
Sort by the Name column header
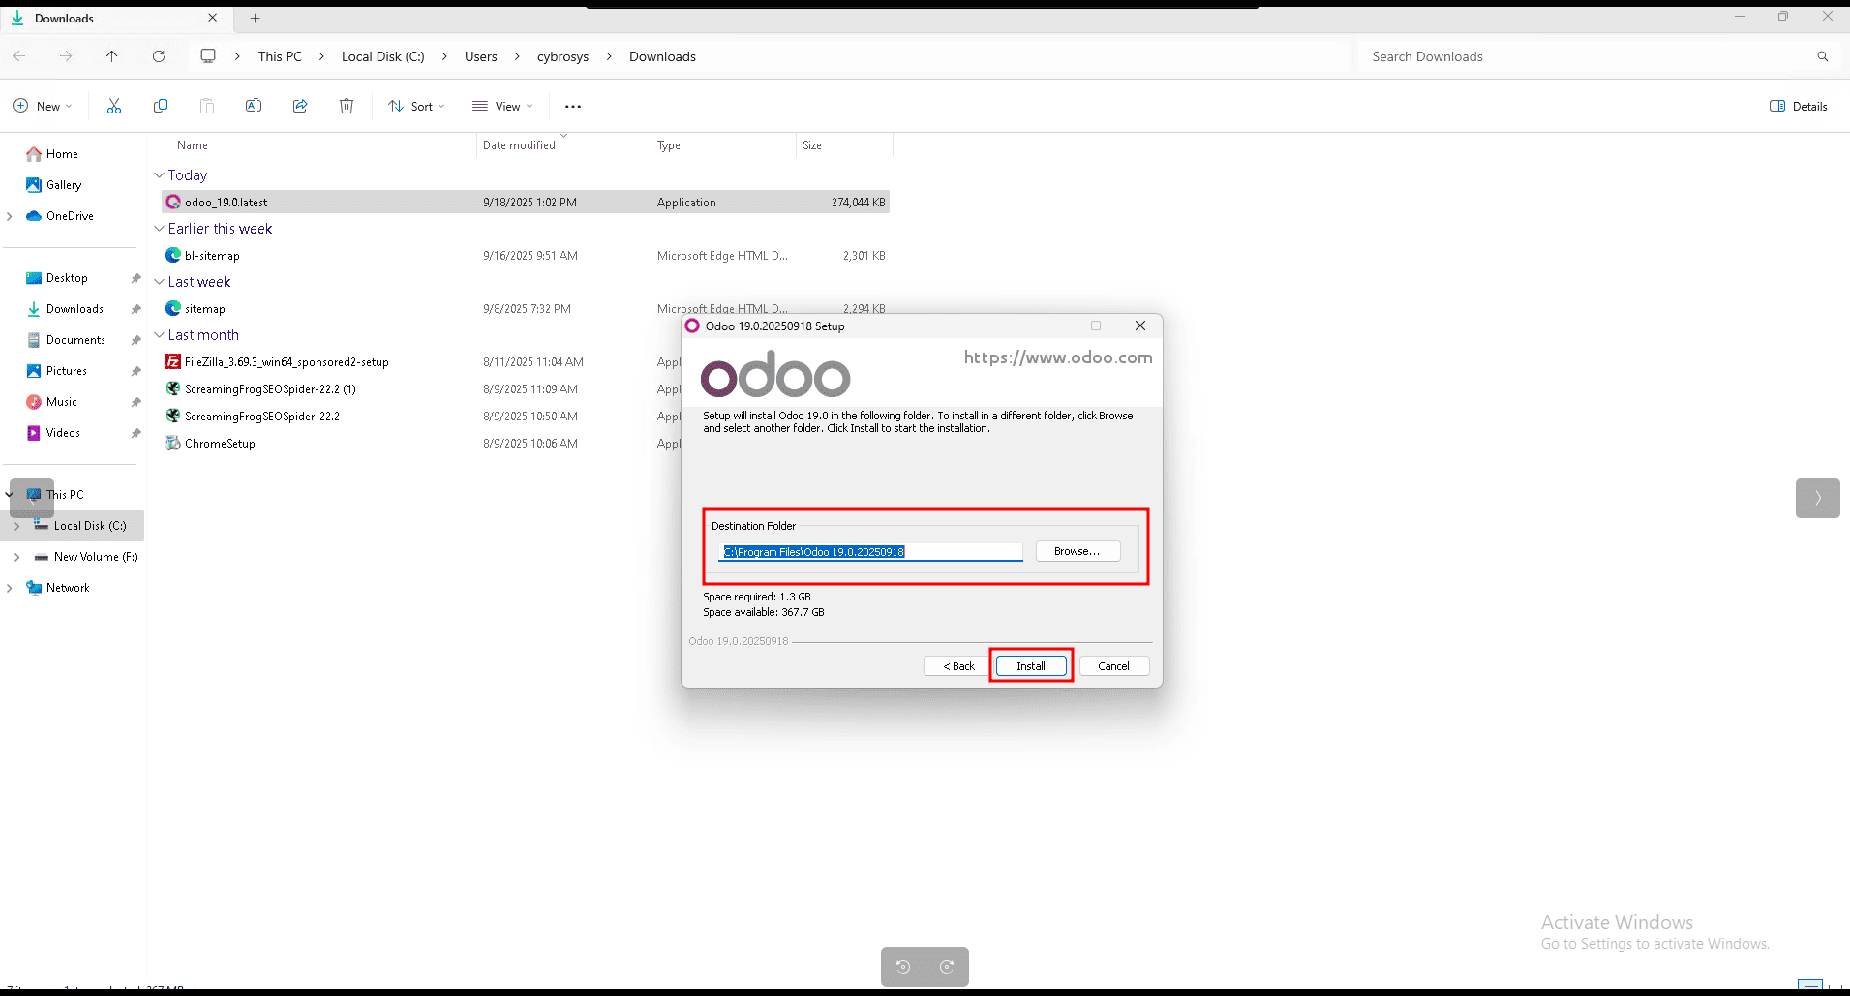tap(193, 145)
